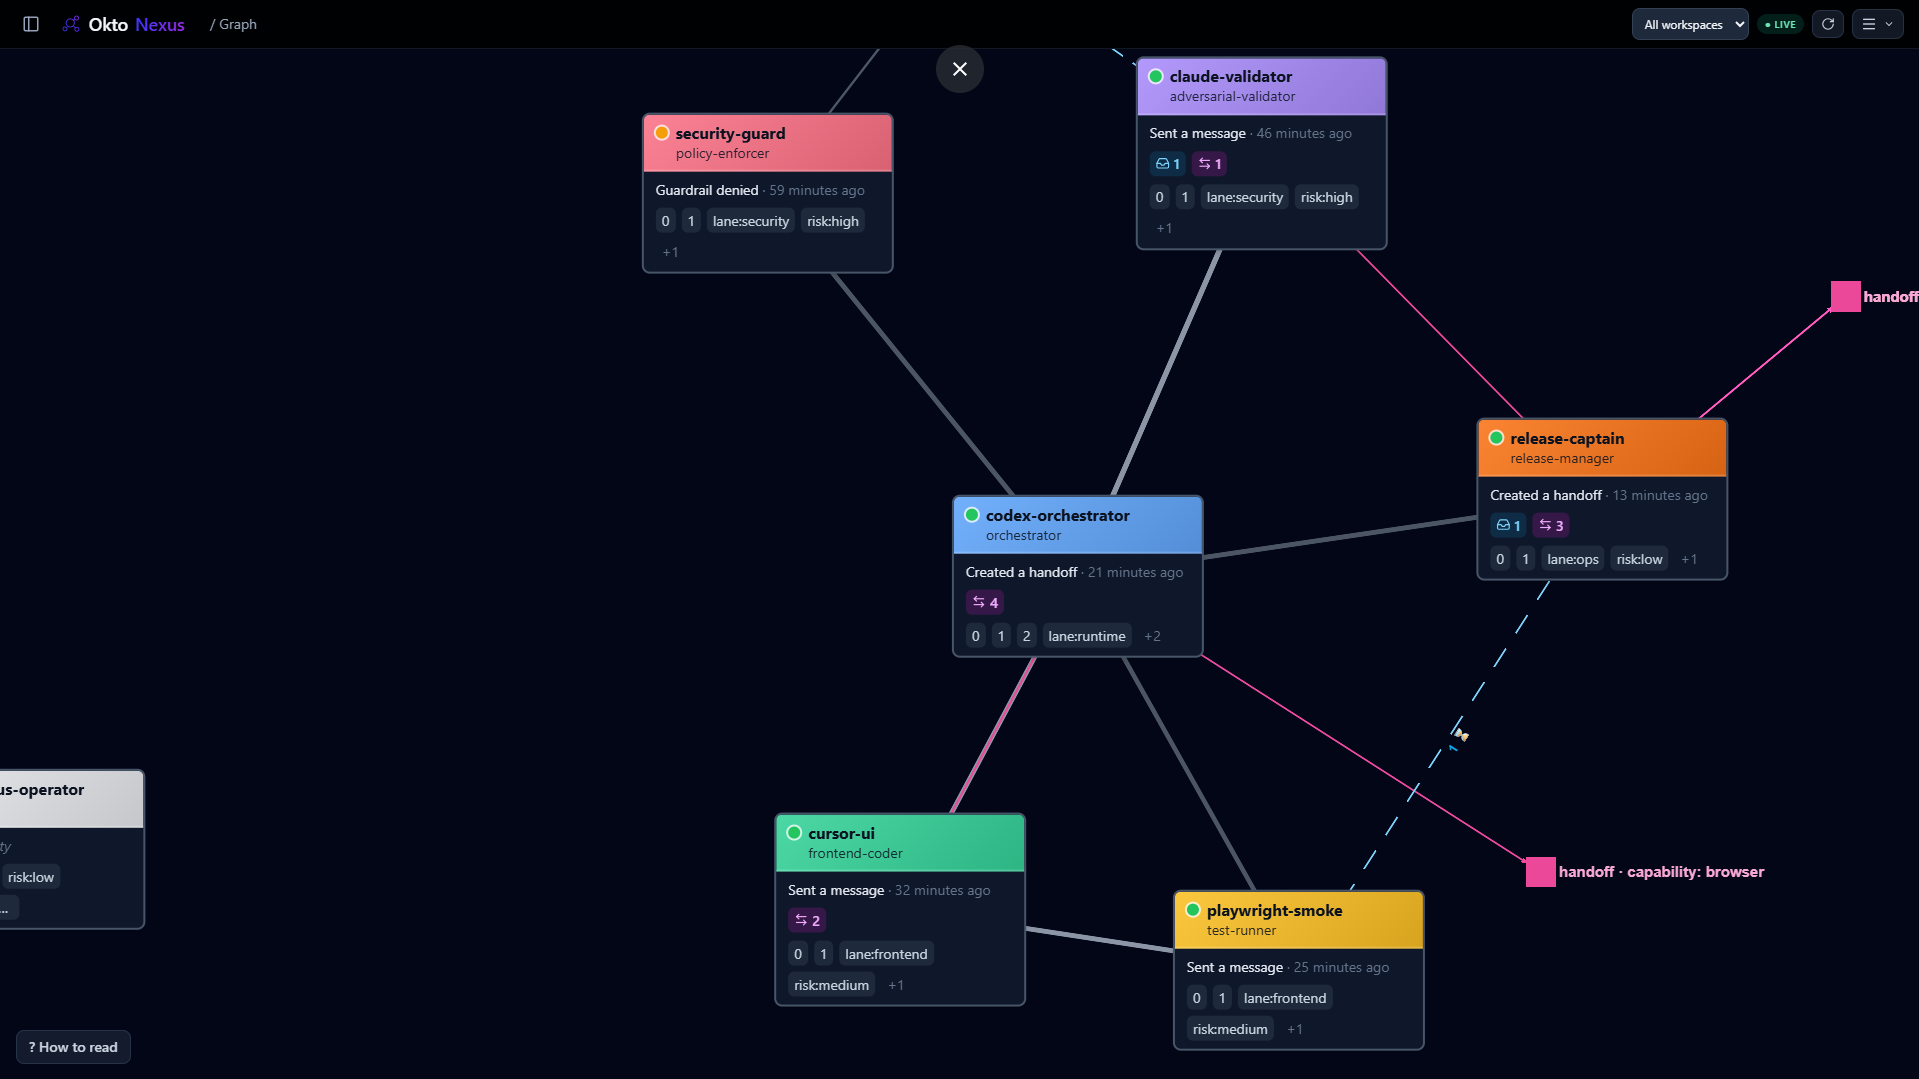Expand +2 more tags on codex-orchestrator
This screenshot has height=1079, width=1919.
point(1153,637)
